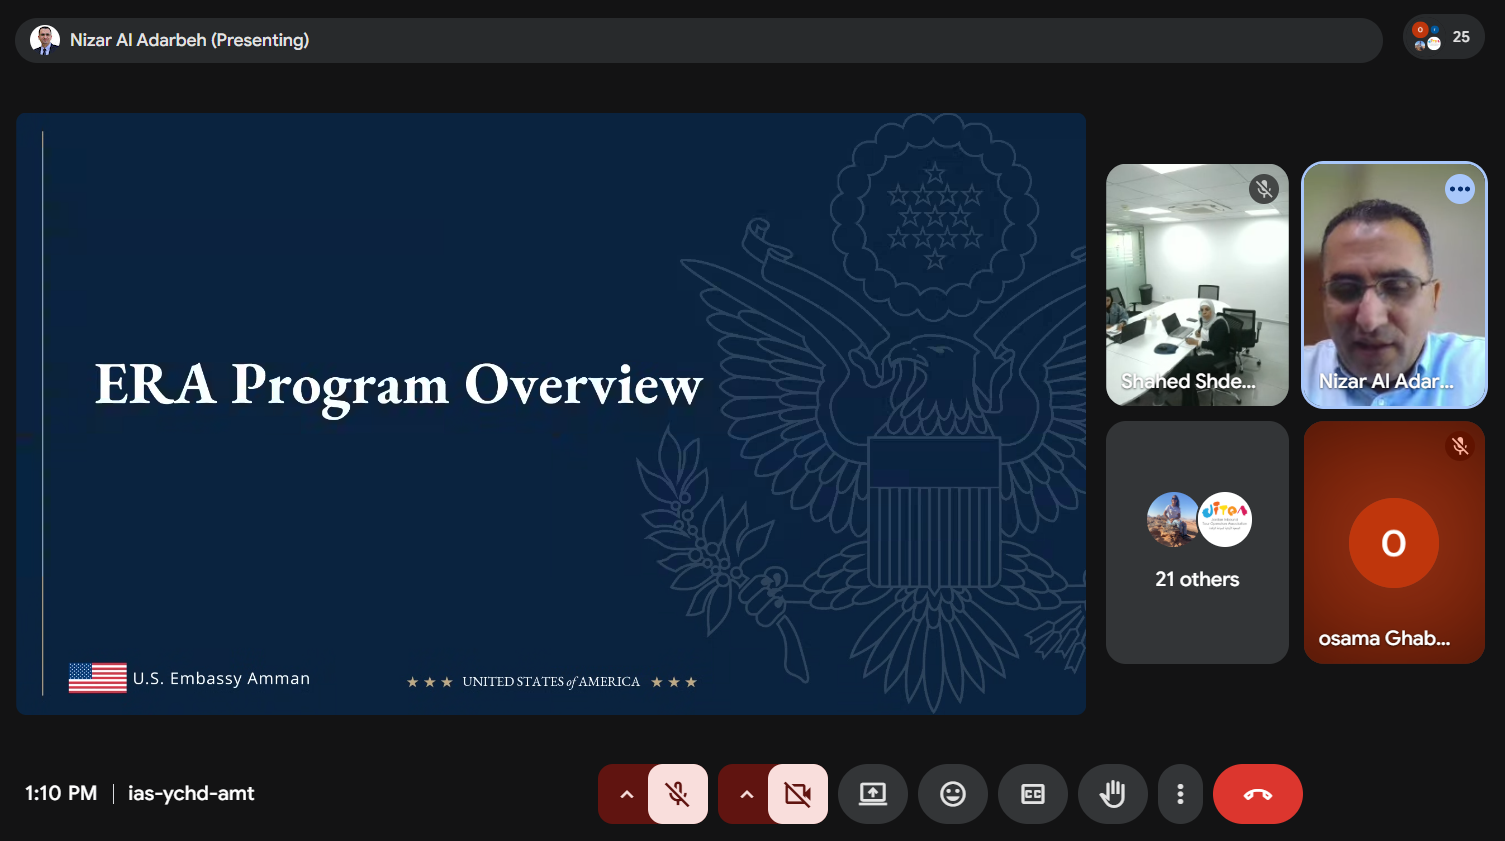This screenshot has height=841, width=1505.
Task: Select the "Nizar Al Adarbeh (Presenting)" label
Action: pos(189,40)
